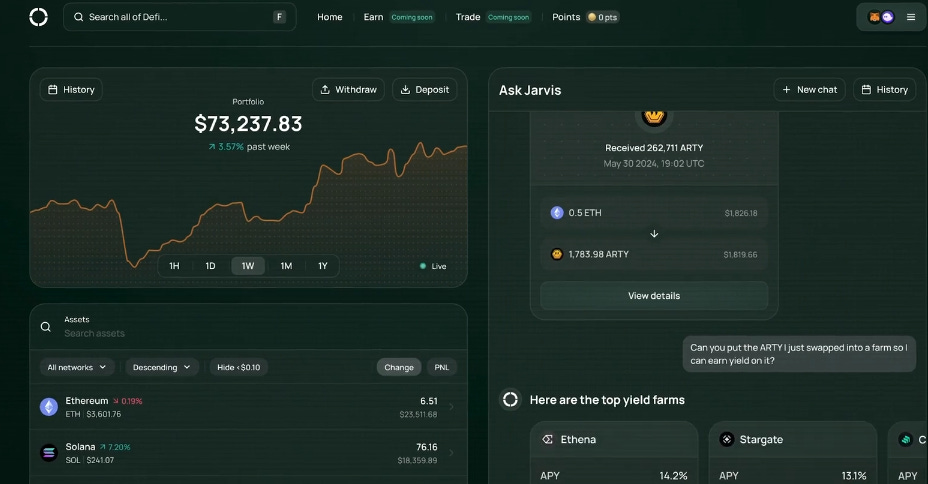Screen dimensions: 928x484
Task: Open the Home menu item
Action: coord(330,17)
